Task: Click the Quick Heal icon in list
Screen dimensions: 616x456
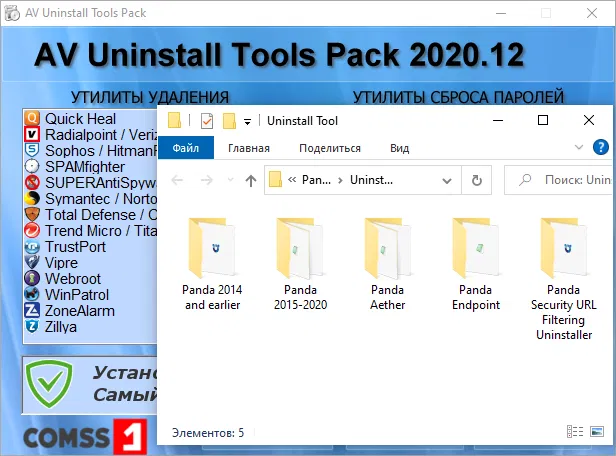Action: (32, 118)
